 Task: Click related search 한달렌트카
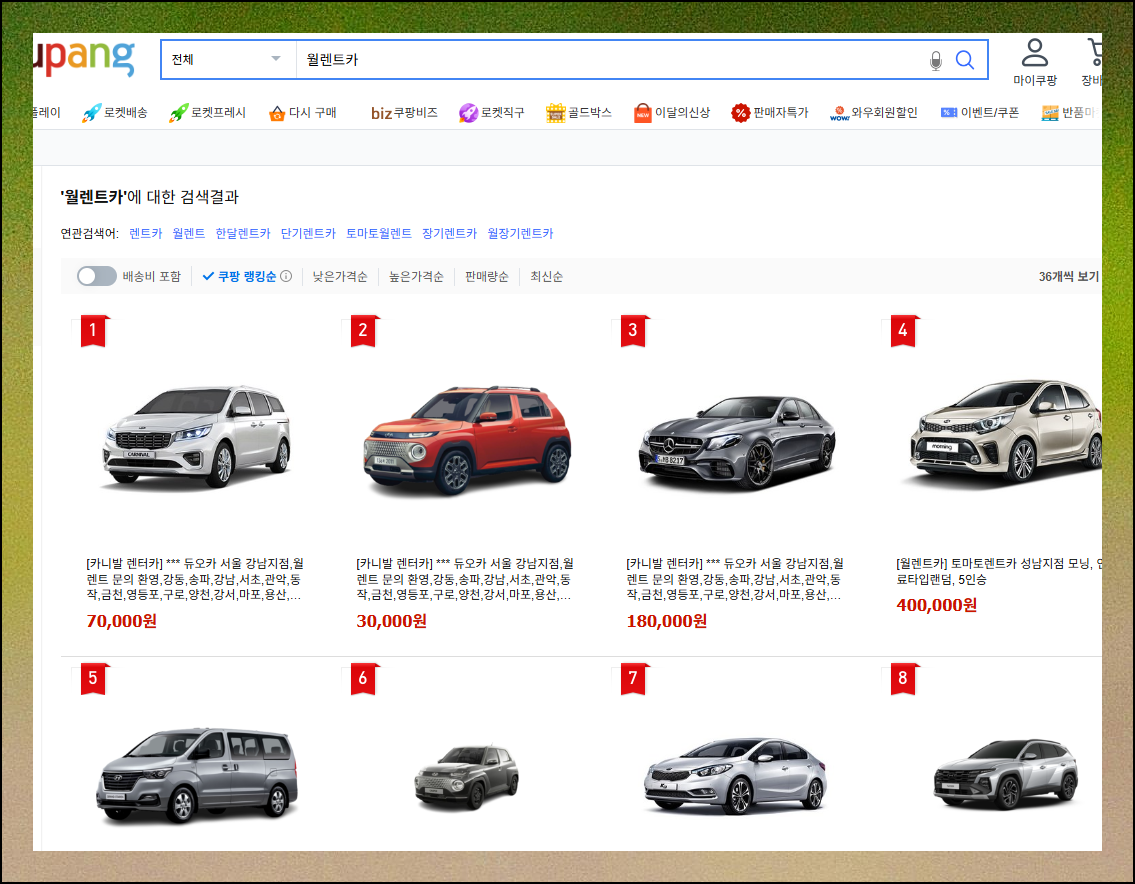242,233
